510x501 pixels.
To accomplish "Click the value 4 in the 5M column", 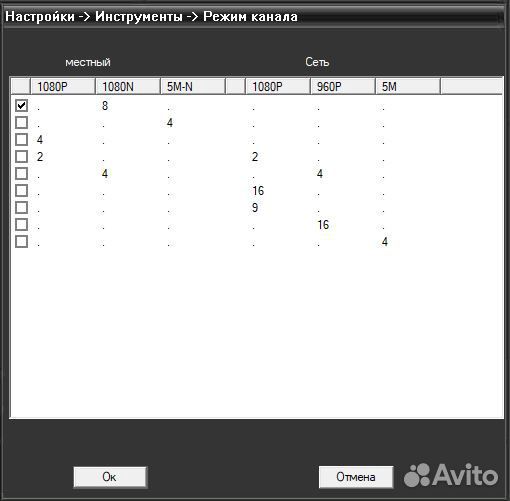I will 385,242.
